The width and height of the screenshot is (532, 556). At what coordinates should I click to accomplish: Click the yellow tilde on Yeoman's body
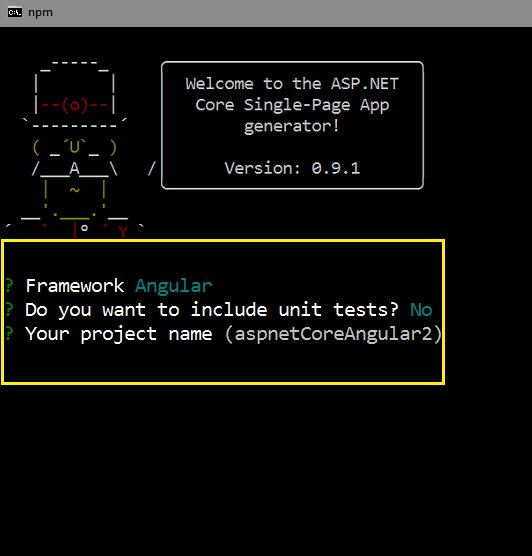(74, 190)
